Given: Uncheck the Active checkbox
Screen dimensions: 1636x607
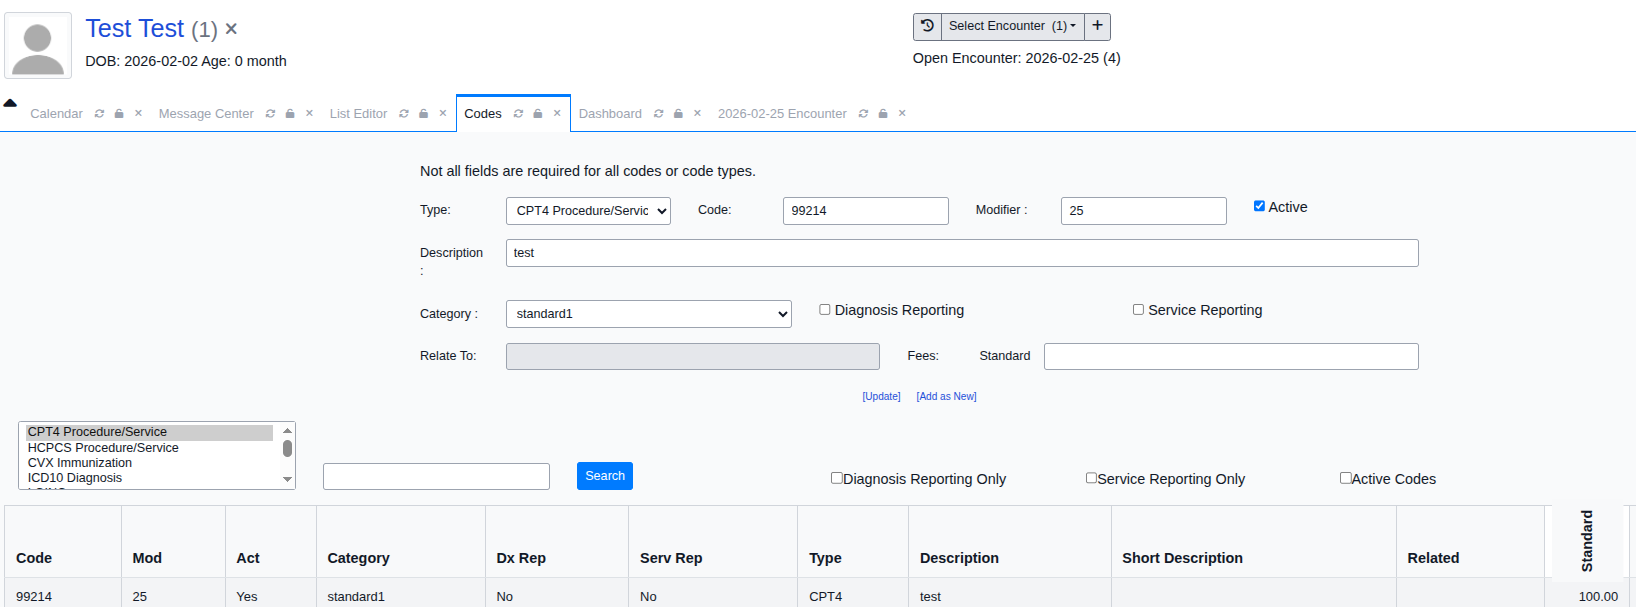Looking at the screenshot, I should [1259, 206].
